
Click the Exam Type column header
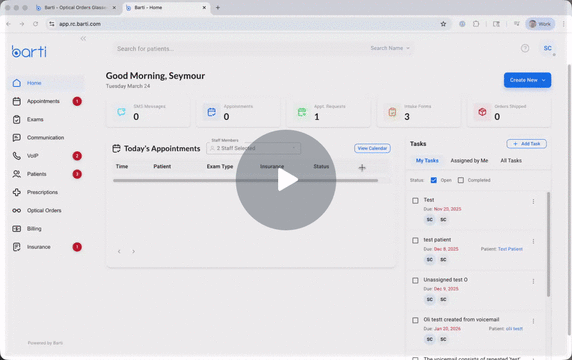pyautogui.click(x=220, y=166)
